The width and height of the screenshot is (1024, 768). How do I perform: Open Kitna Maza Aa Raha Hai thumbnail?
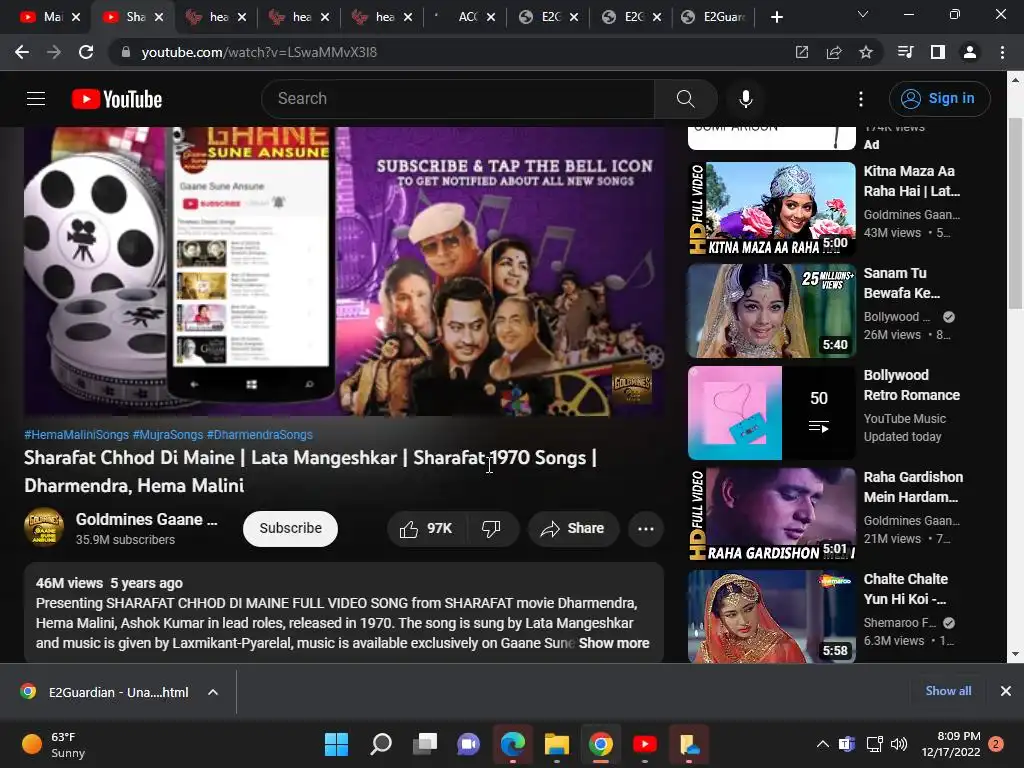click(x=771, y=208)
